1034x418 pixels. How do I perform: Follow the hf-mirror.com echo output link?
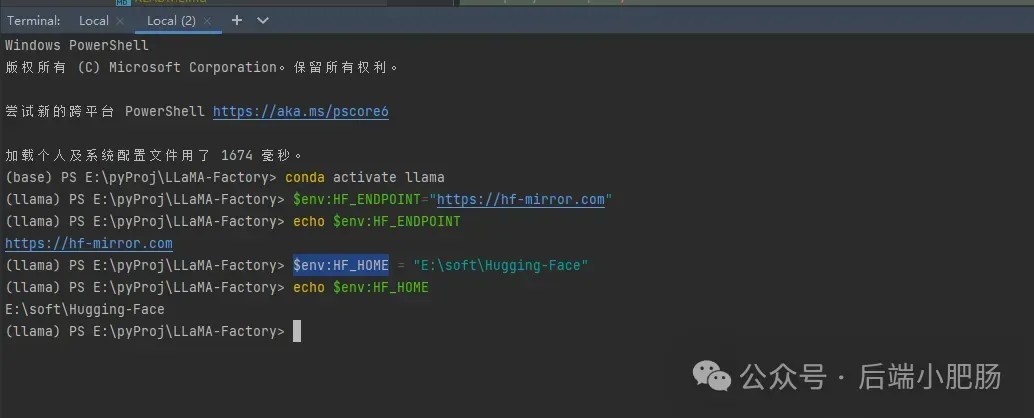pos(89,243)
